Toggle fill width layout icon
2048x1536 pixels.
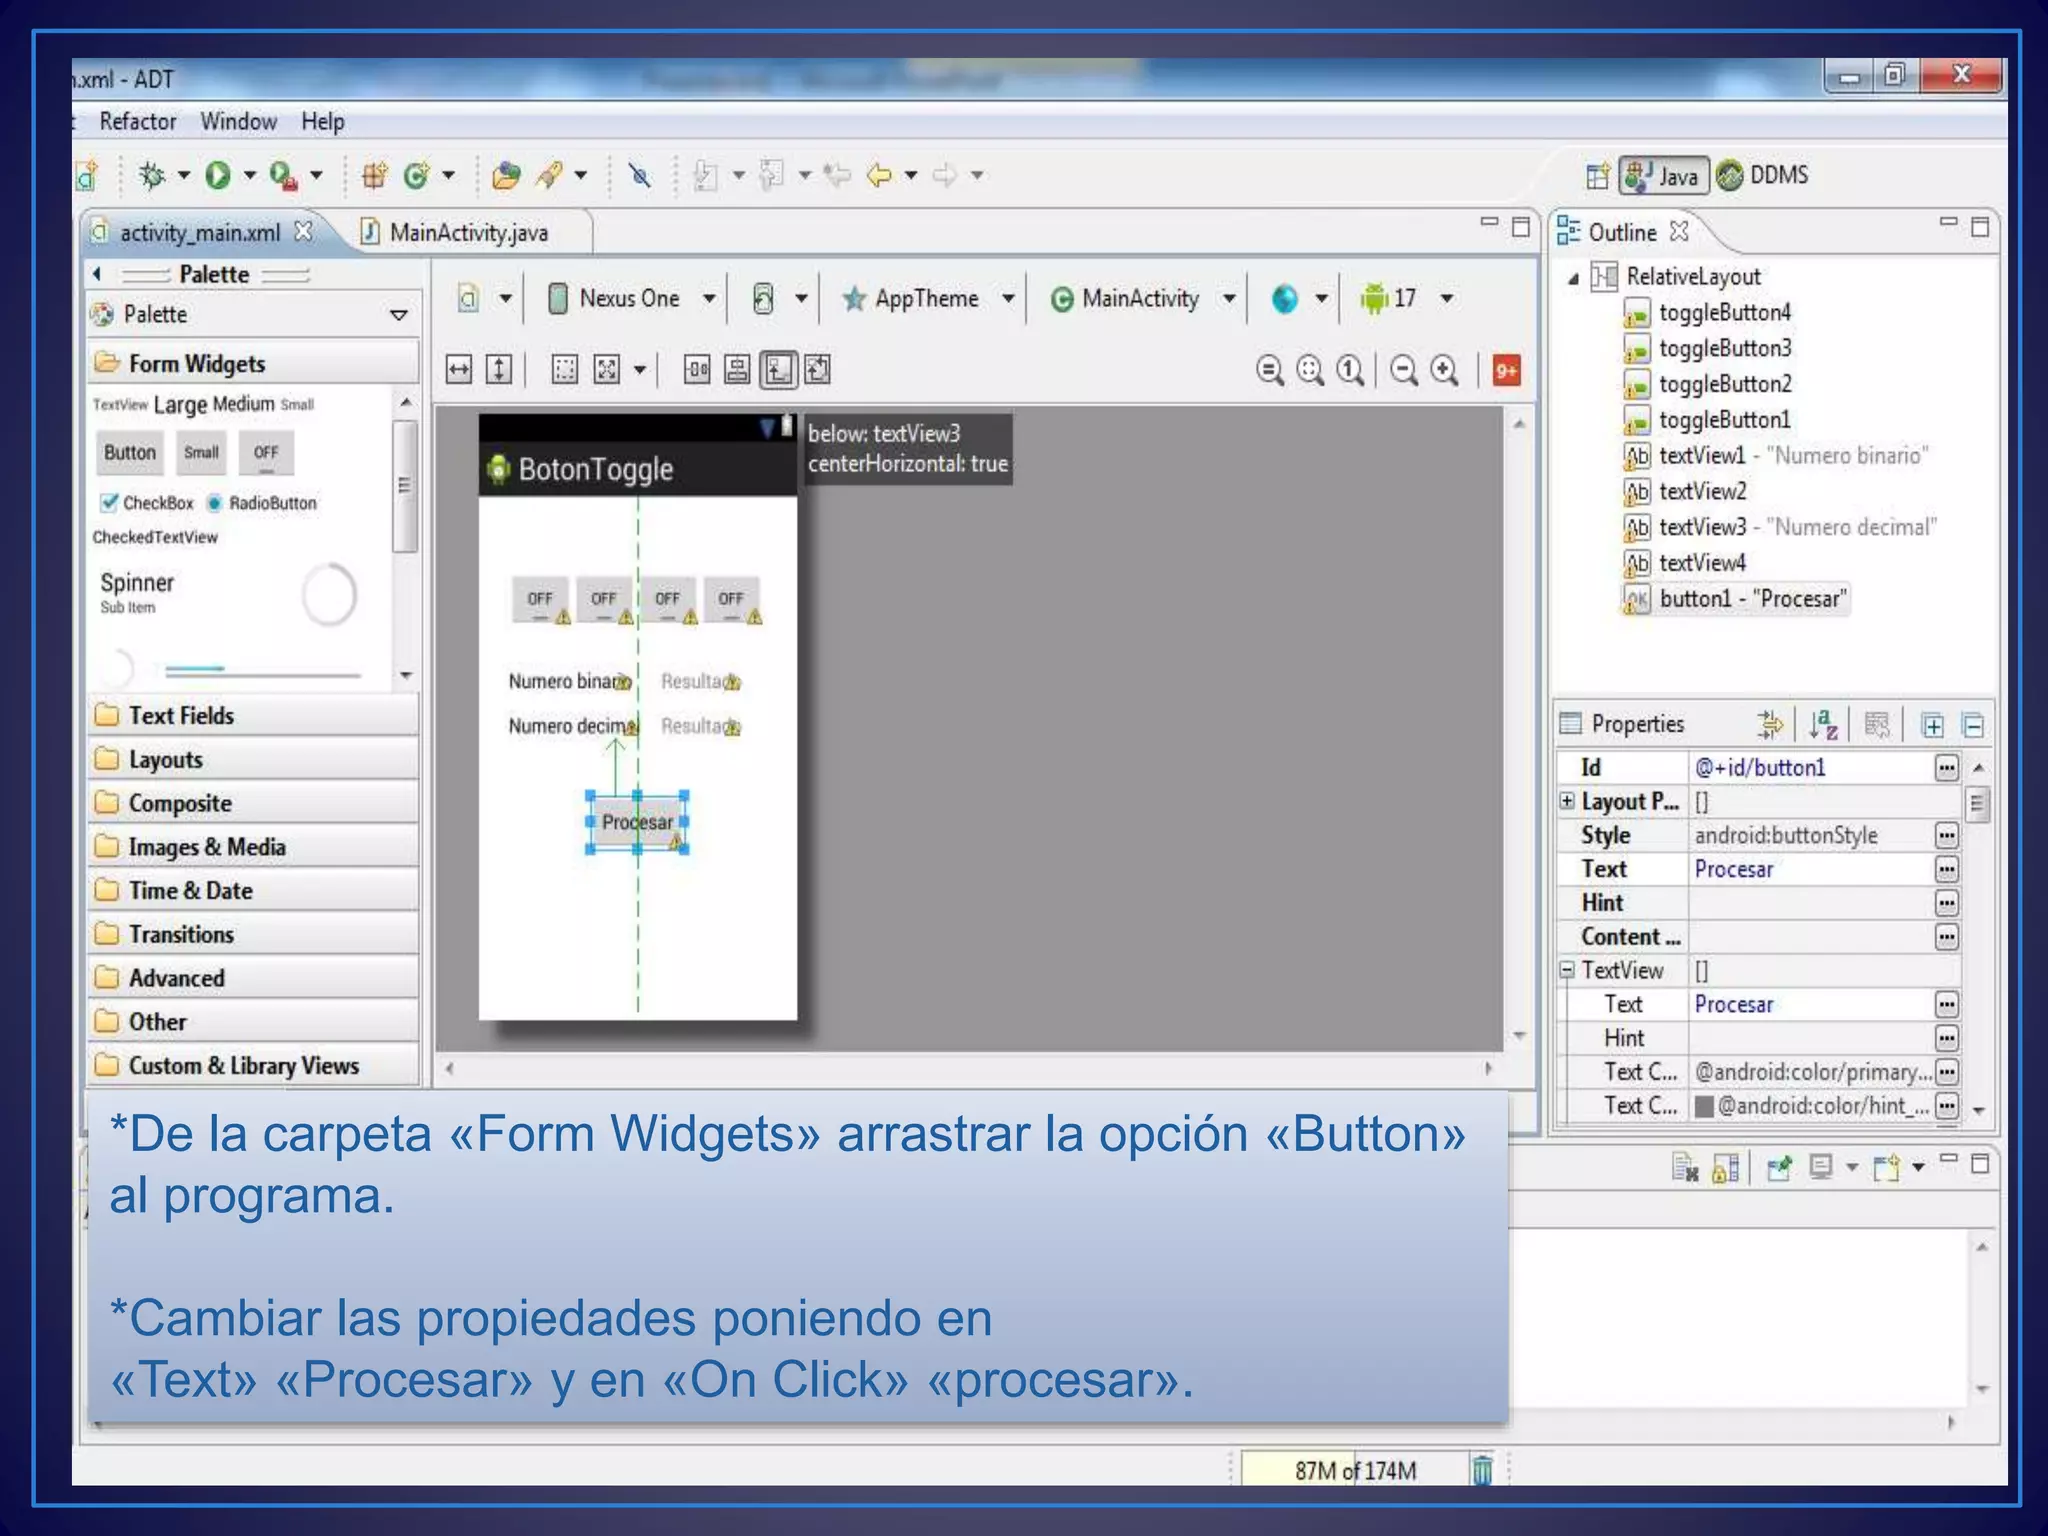459,370
